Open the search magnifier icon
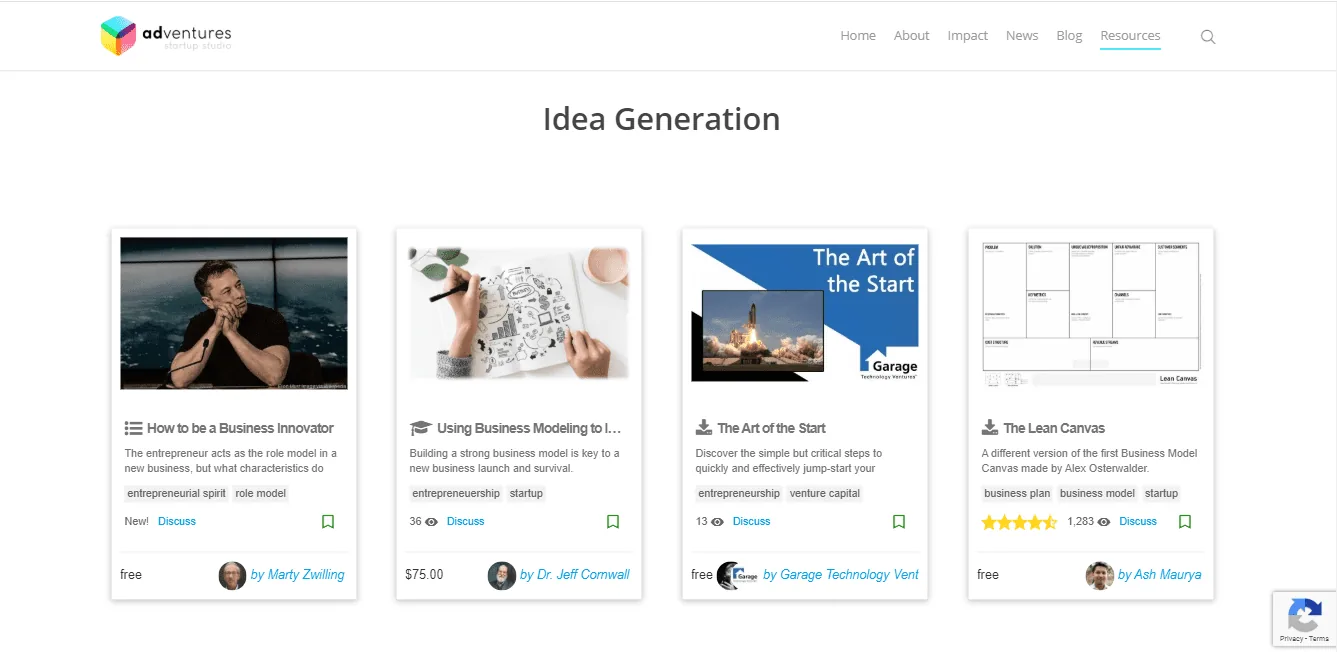This screenshot has height=652, width=1337. click(1208, 37)
